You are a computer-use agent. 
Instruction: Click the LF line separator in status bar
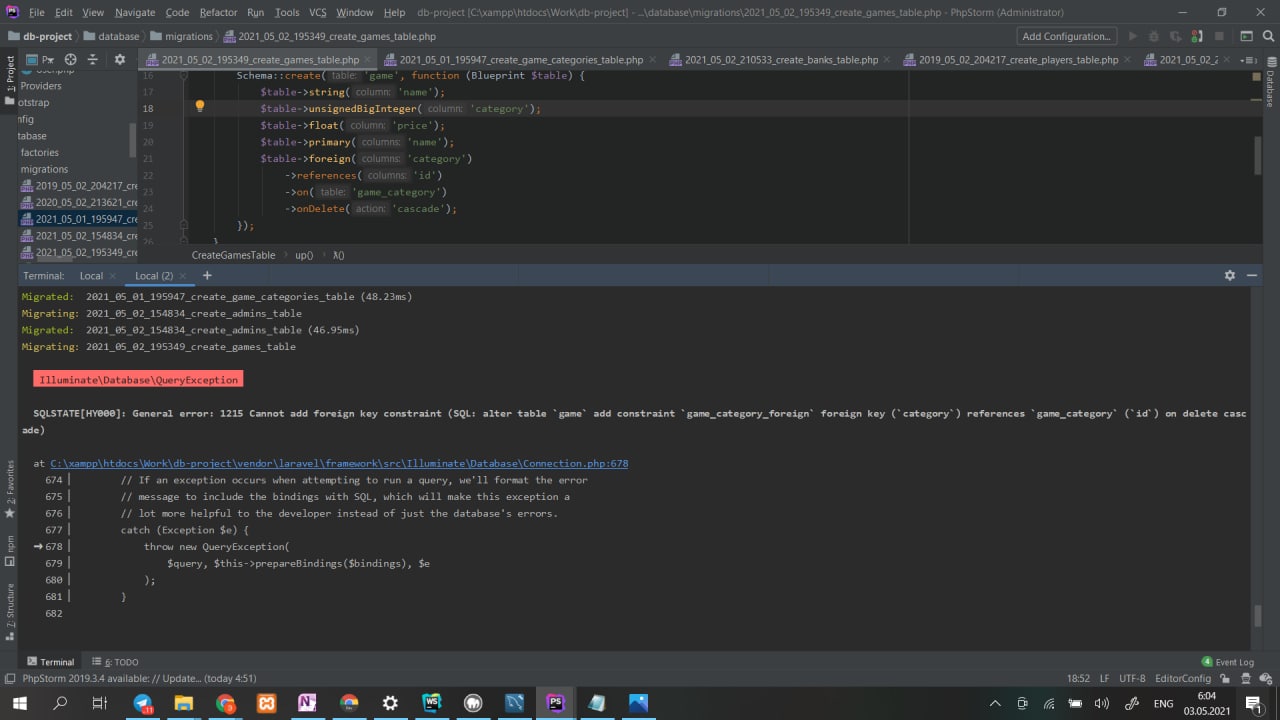(1104, 678)
